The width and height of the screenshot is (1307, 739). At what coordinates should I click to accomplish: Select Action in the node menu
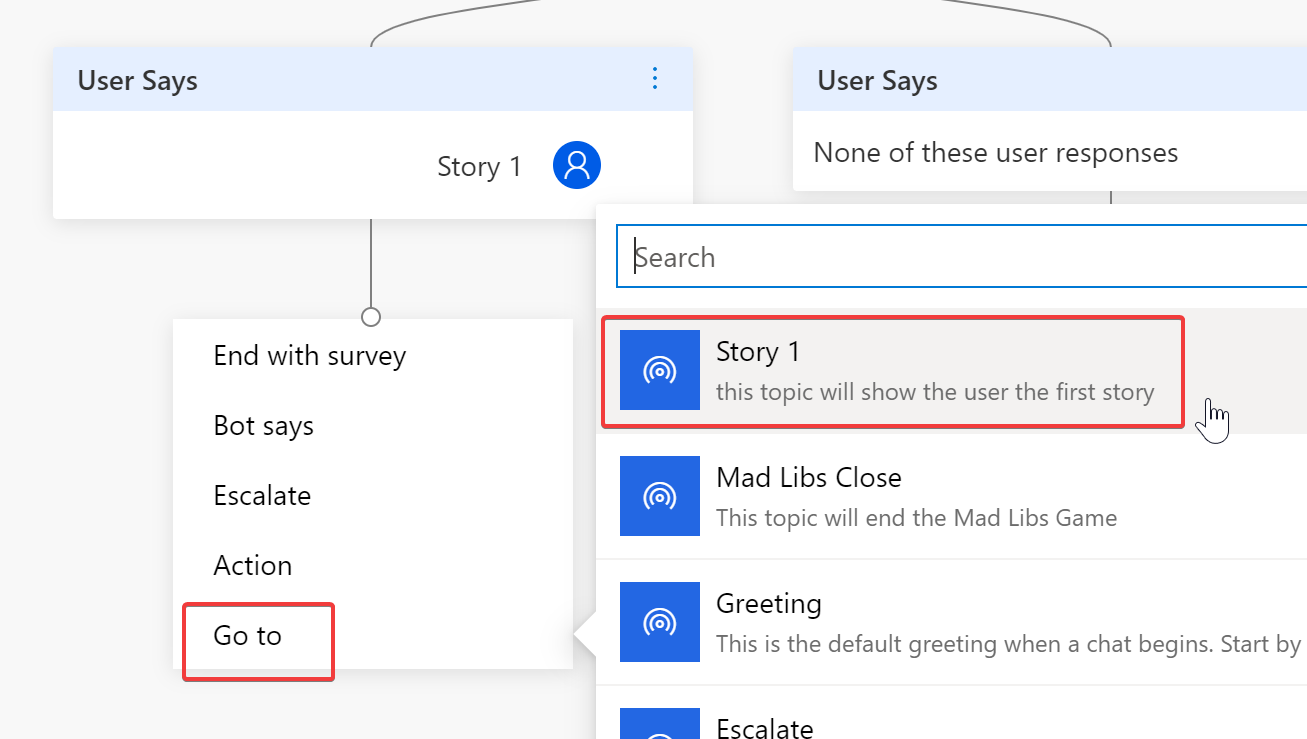tap(252, 566)
